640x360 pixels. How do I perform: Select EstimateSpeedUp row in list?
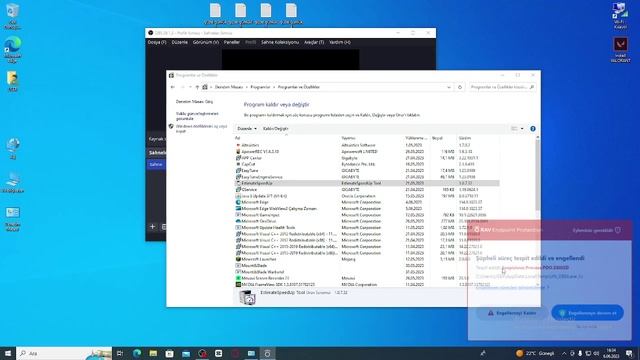click(x=367, y=183)
